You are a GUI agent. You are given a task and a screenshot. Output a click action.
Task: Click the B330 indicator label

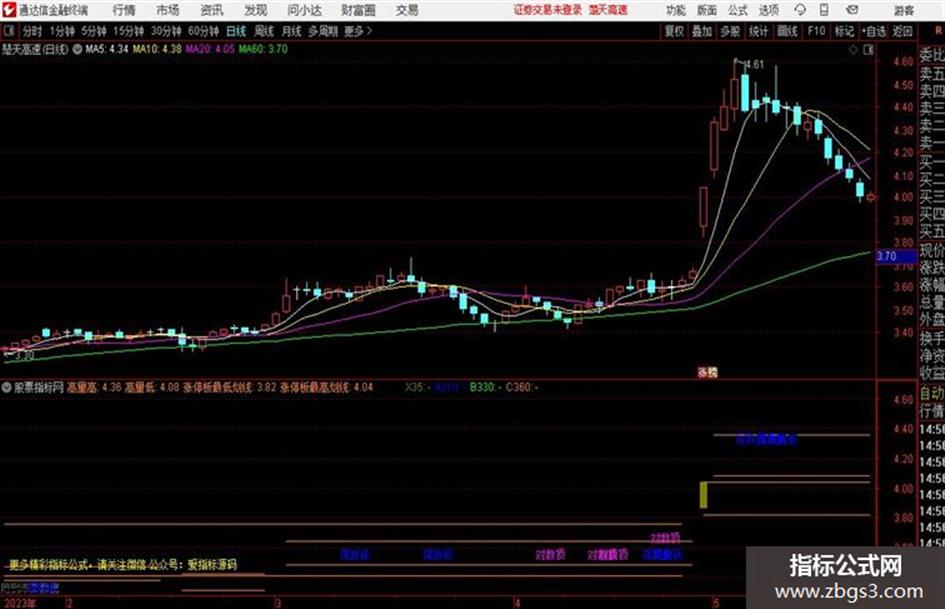(486, 387)
